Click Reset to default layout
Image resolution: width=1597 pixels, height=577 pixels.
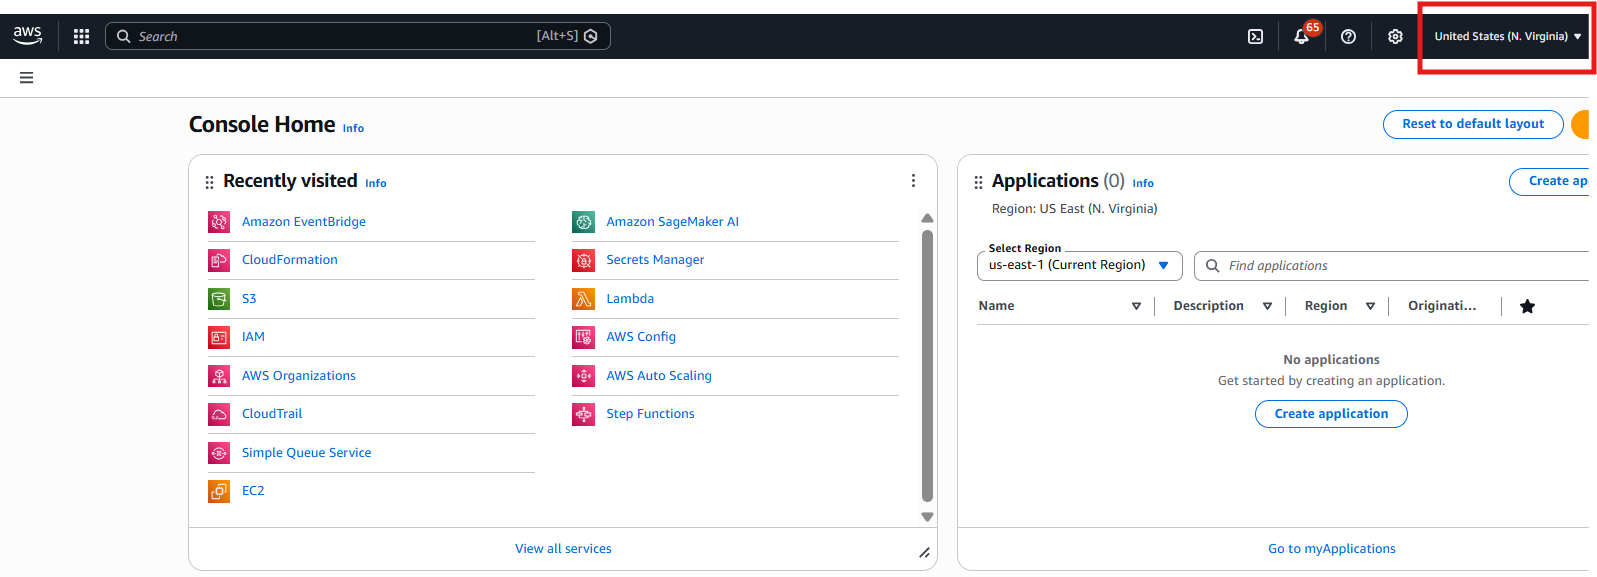[x=1473, y=124]
